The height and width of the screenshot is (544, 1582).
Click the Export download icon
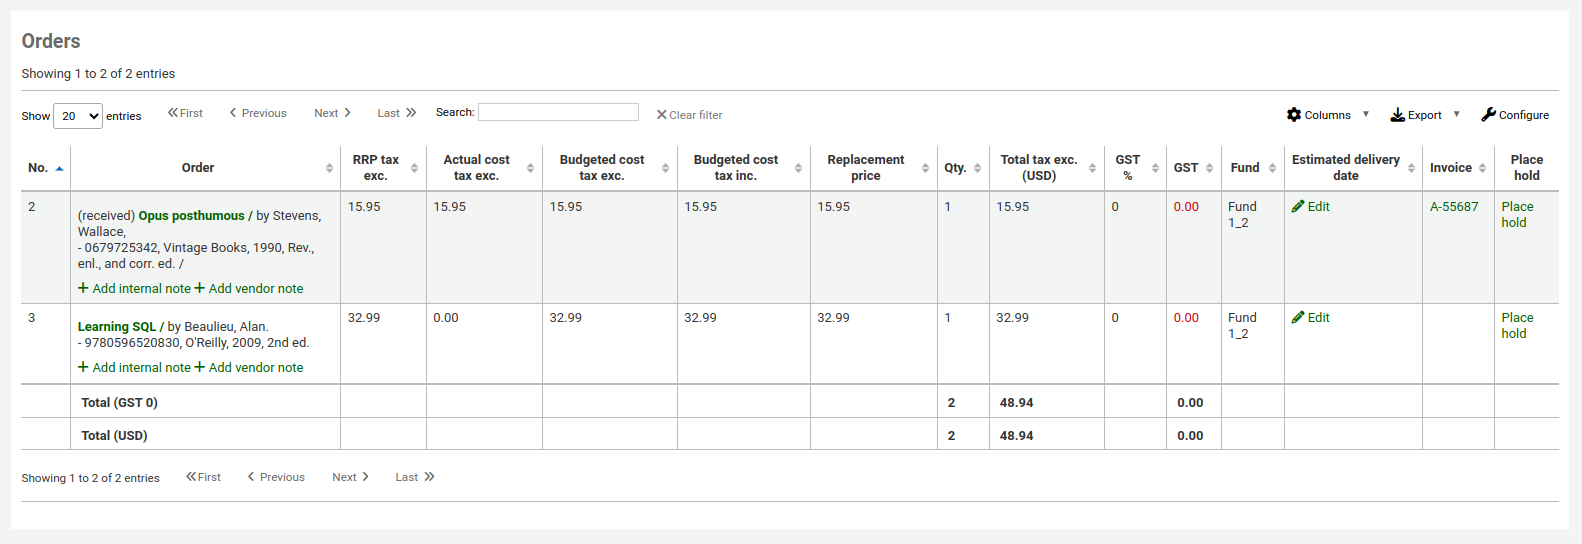point(1397,115)
